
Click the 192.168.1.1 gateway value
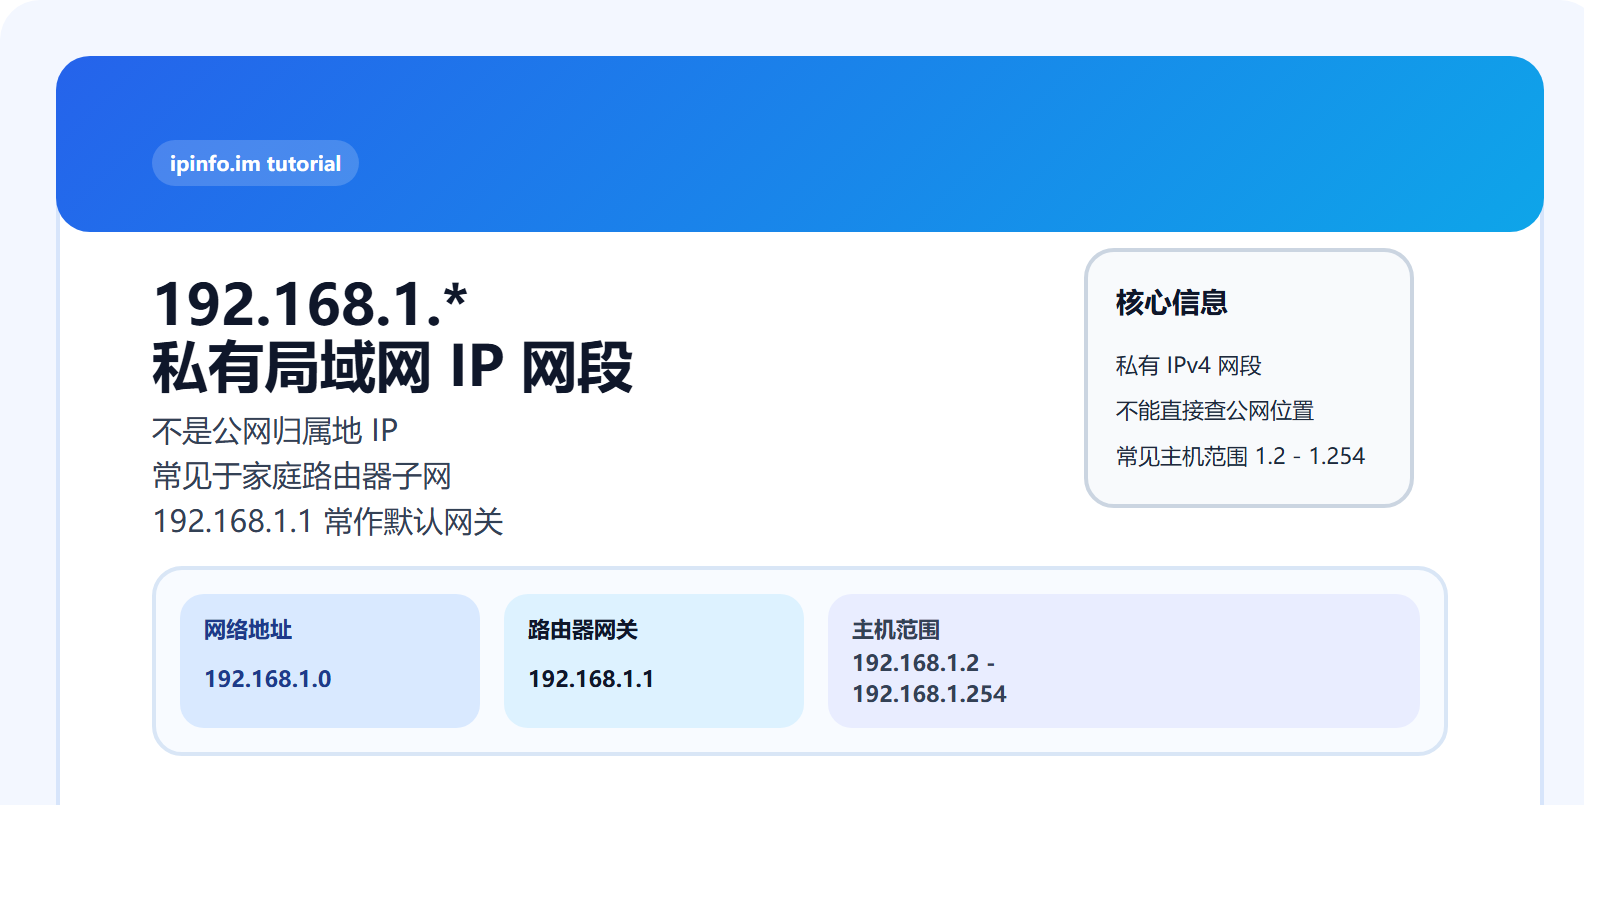coord(591,679)
